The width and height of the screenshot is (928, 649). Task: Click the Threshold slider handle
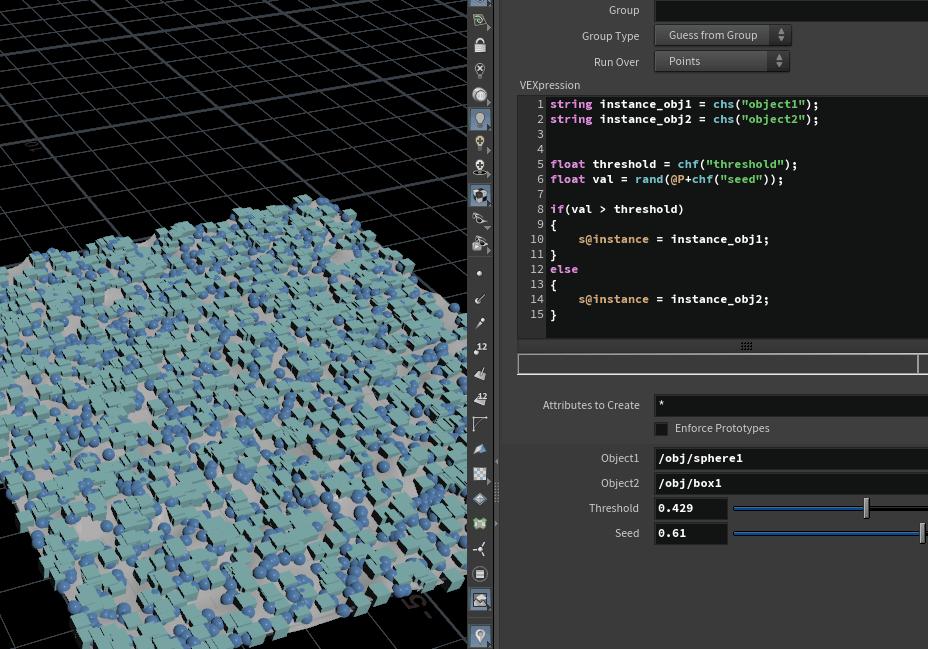866,508
